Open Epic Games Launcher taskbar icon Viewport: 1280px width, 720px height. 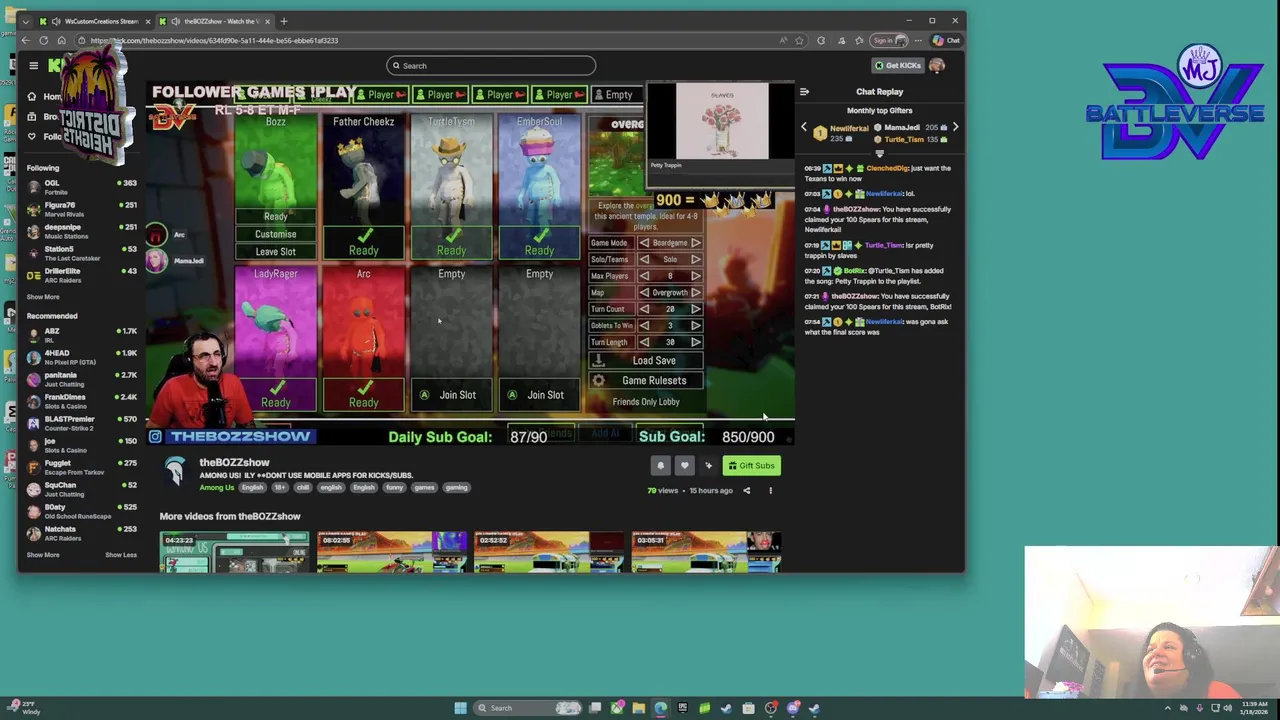(683, 708)
